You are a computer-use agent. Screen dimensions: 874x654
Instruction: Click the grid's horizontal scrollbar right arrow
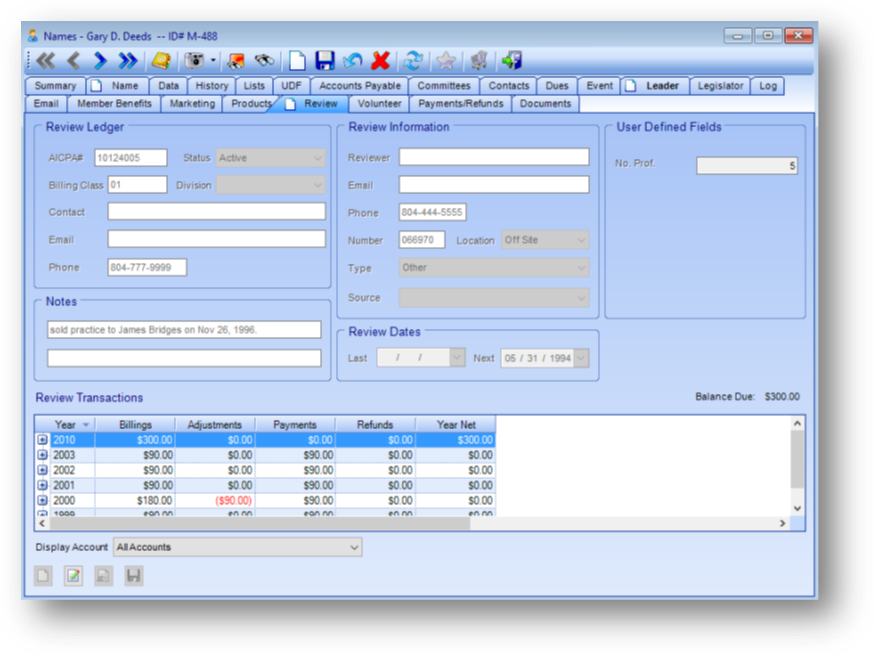point(783,523)
